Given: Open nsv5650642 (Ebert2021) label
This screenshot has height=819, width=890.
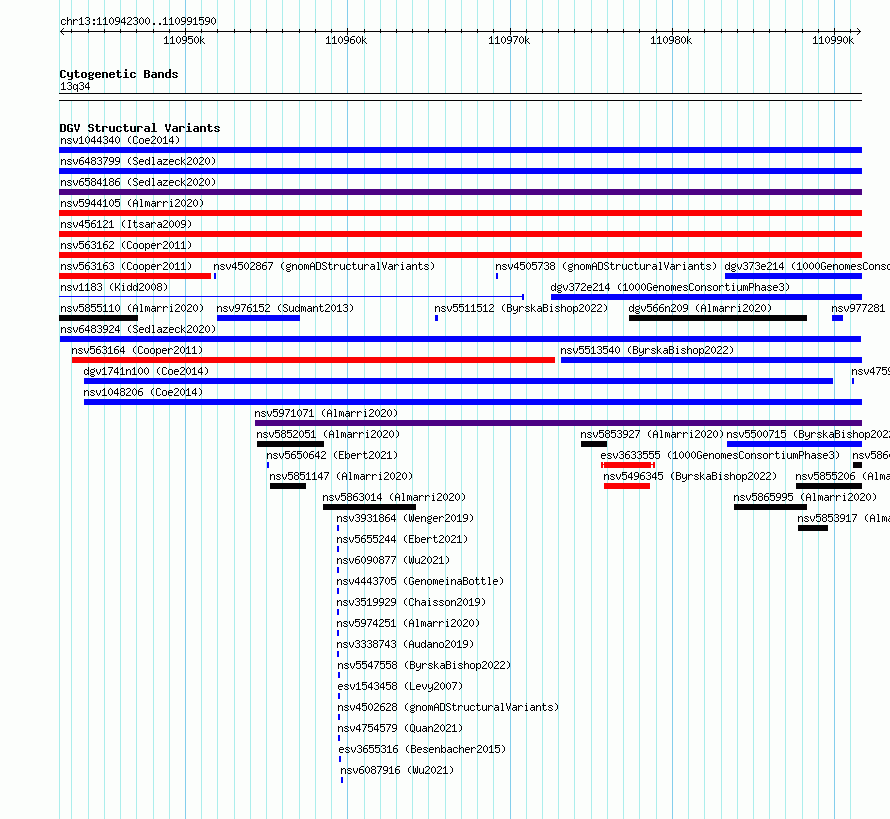Looking at the screenshot, I should 332,455.
